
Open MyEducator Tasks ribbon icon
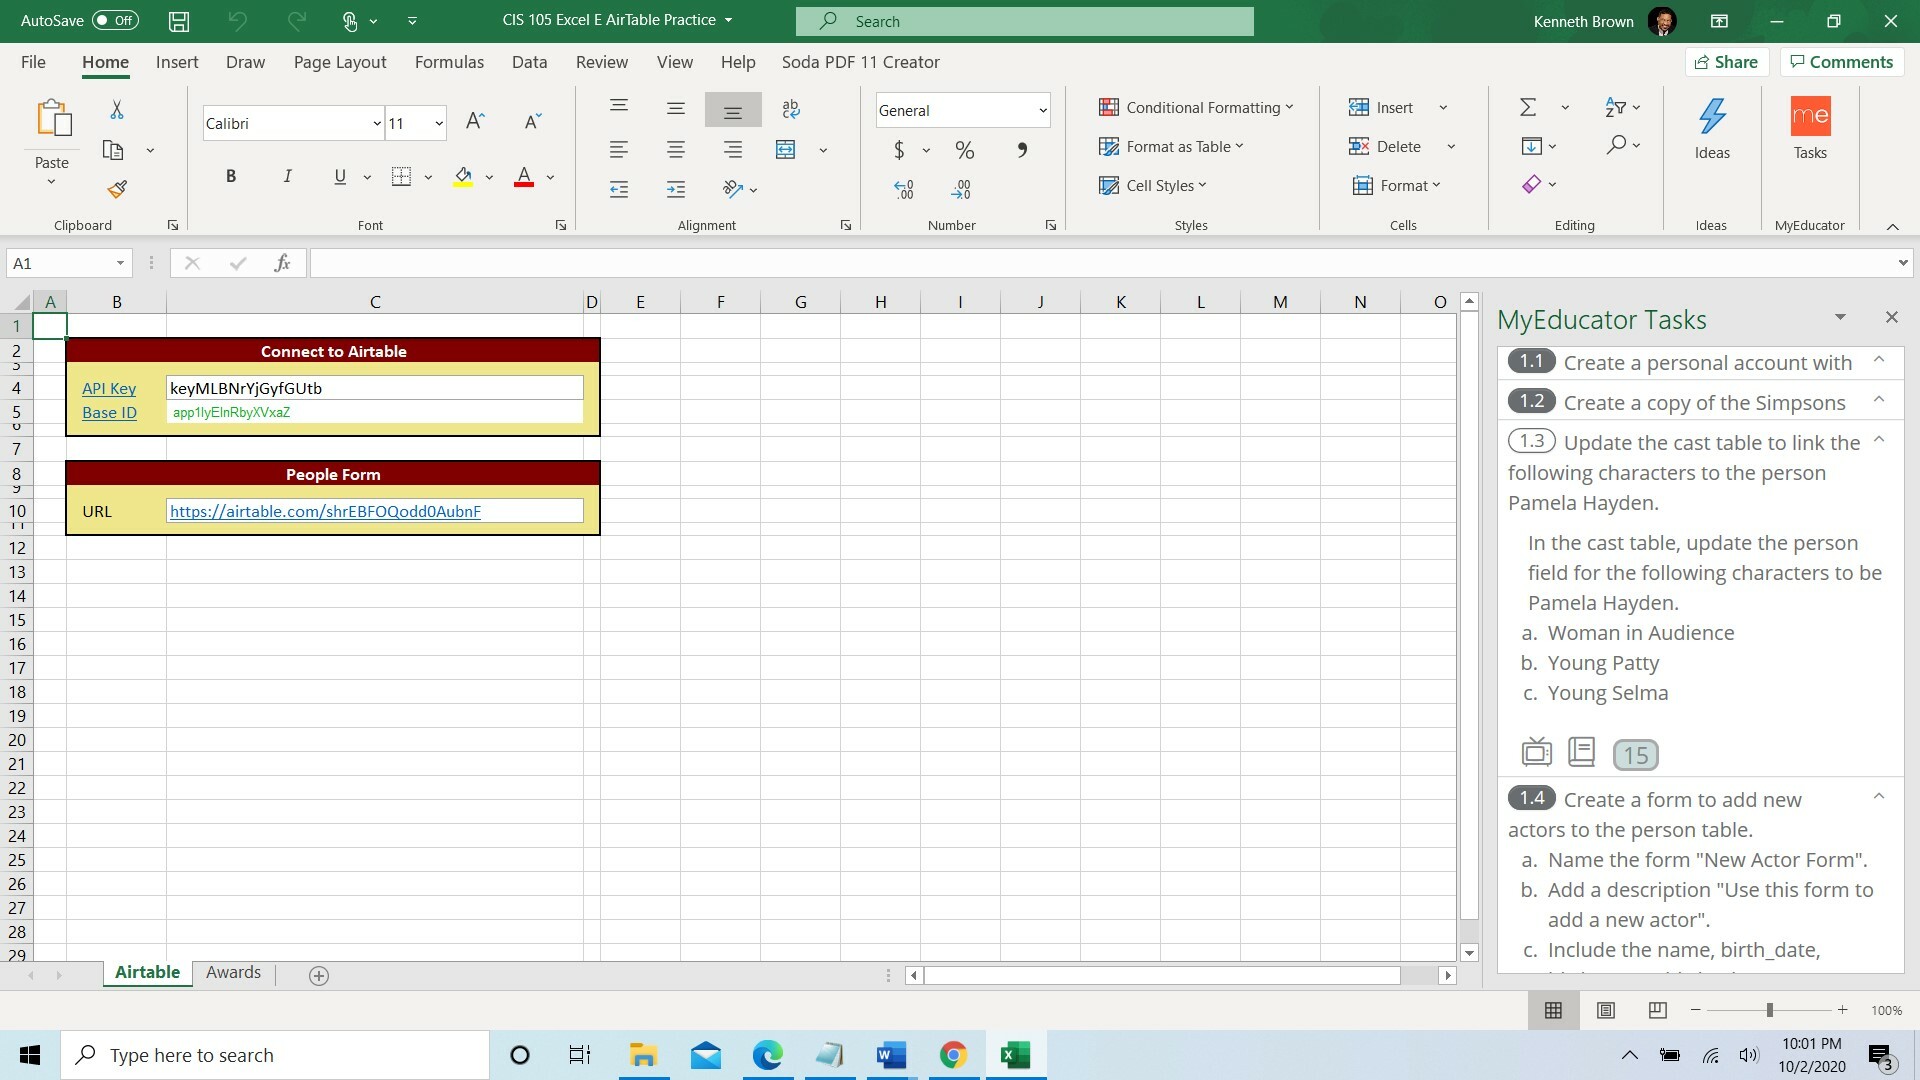(1810, 116)
